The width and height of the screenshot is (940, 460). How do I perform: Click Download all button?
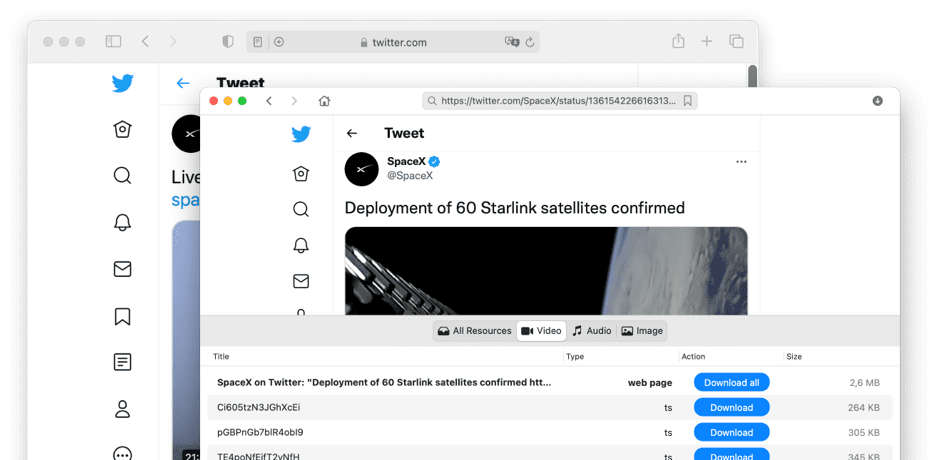click(x=731, y=383)
